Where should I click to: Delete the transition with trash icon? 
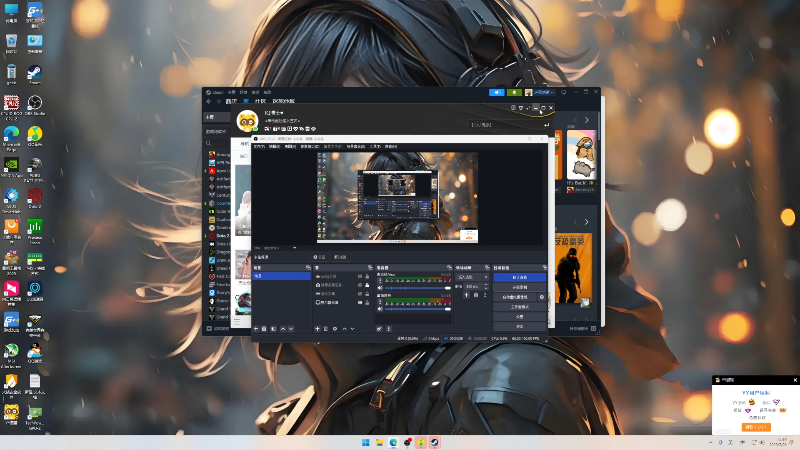click(x=476, y=295)
